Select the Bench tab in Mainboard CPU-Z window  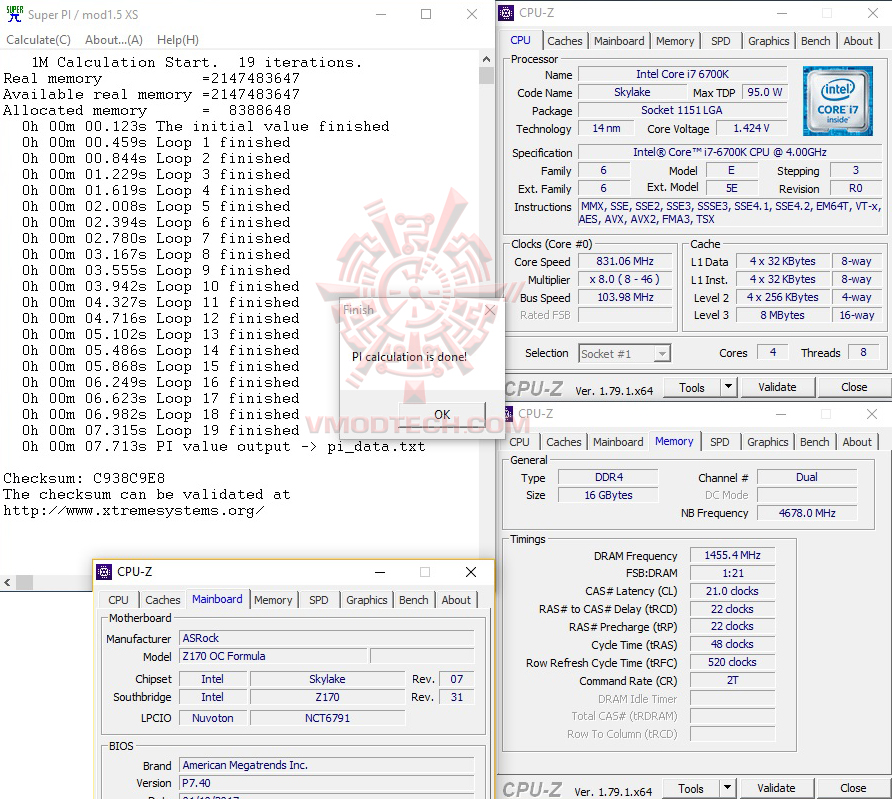tap(414, 600)
